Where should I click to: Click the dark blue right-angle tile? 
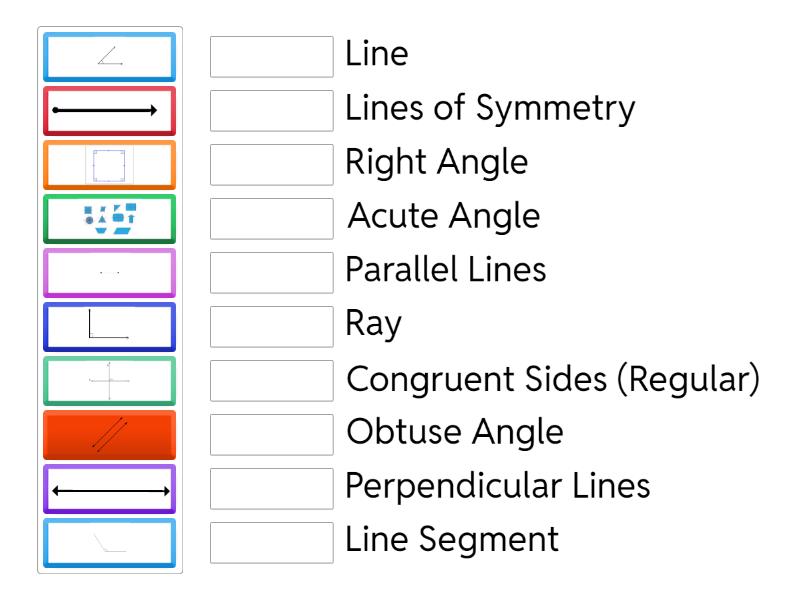[108, 327]
